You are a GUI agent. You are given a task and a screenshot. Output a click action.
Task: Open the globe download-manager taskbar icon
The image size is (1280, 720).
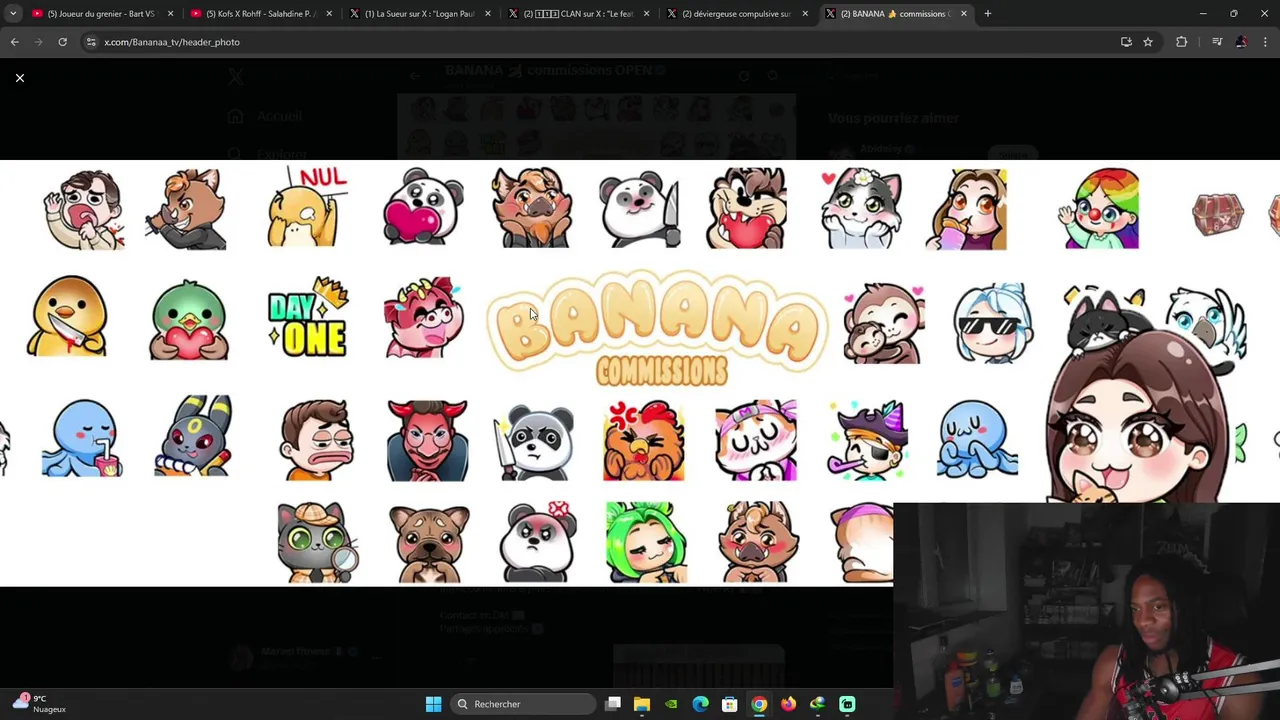point(817,704)
